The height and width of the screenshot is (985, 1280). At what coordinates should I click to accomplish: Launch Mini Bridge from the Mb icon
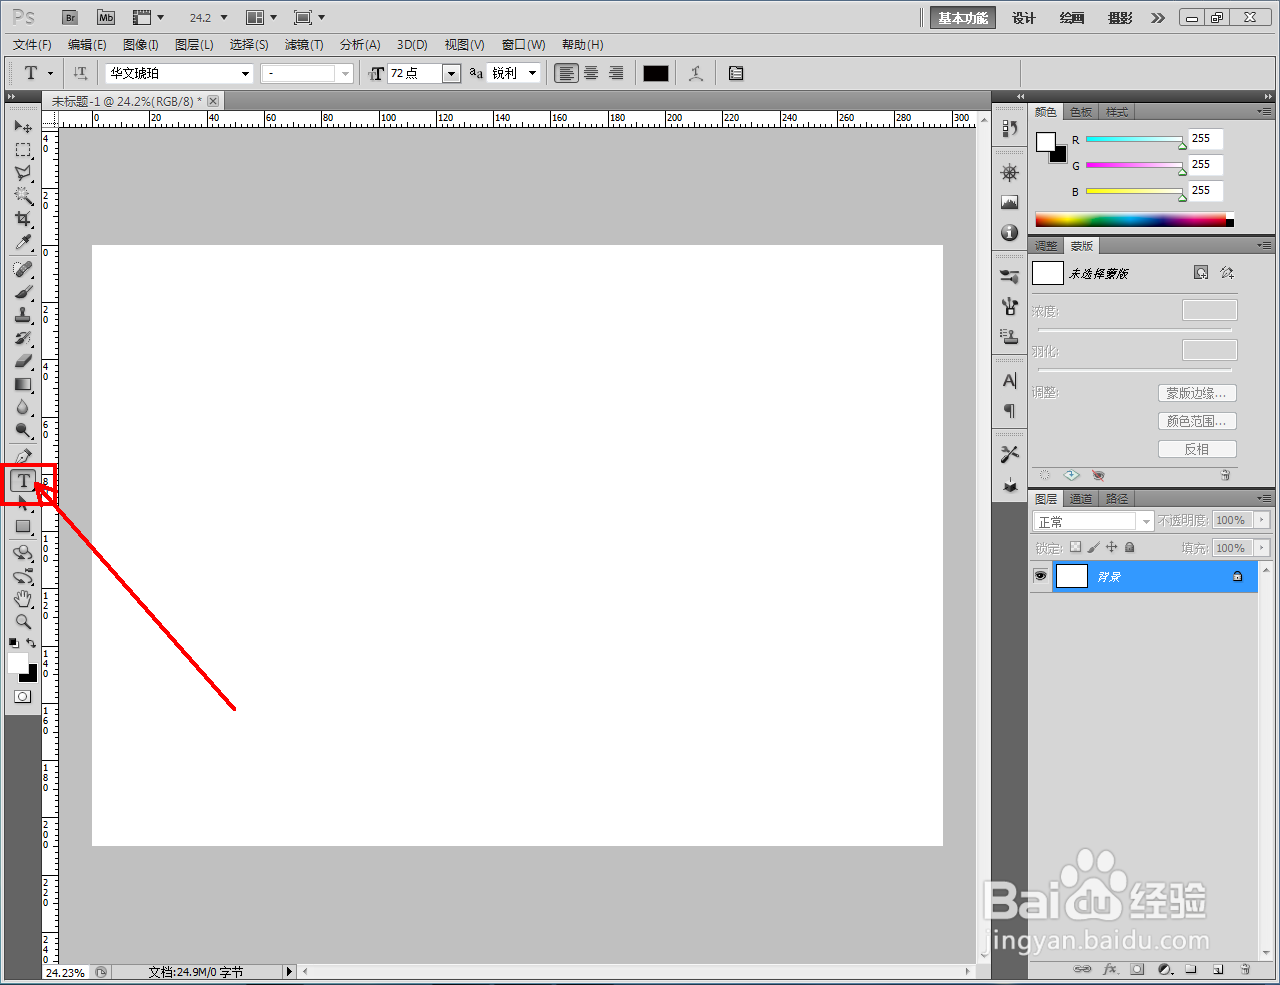pos(106,18)
